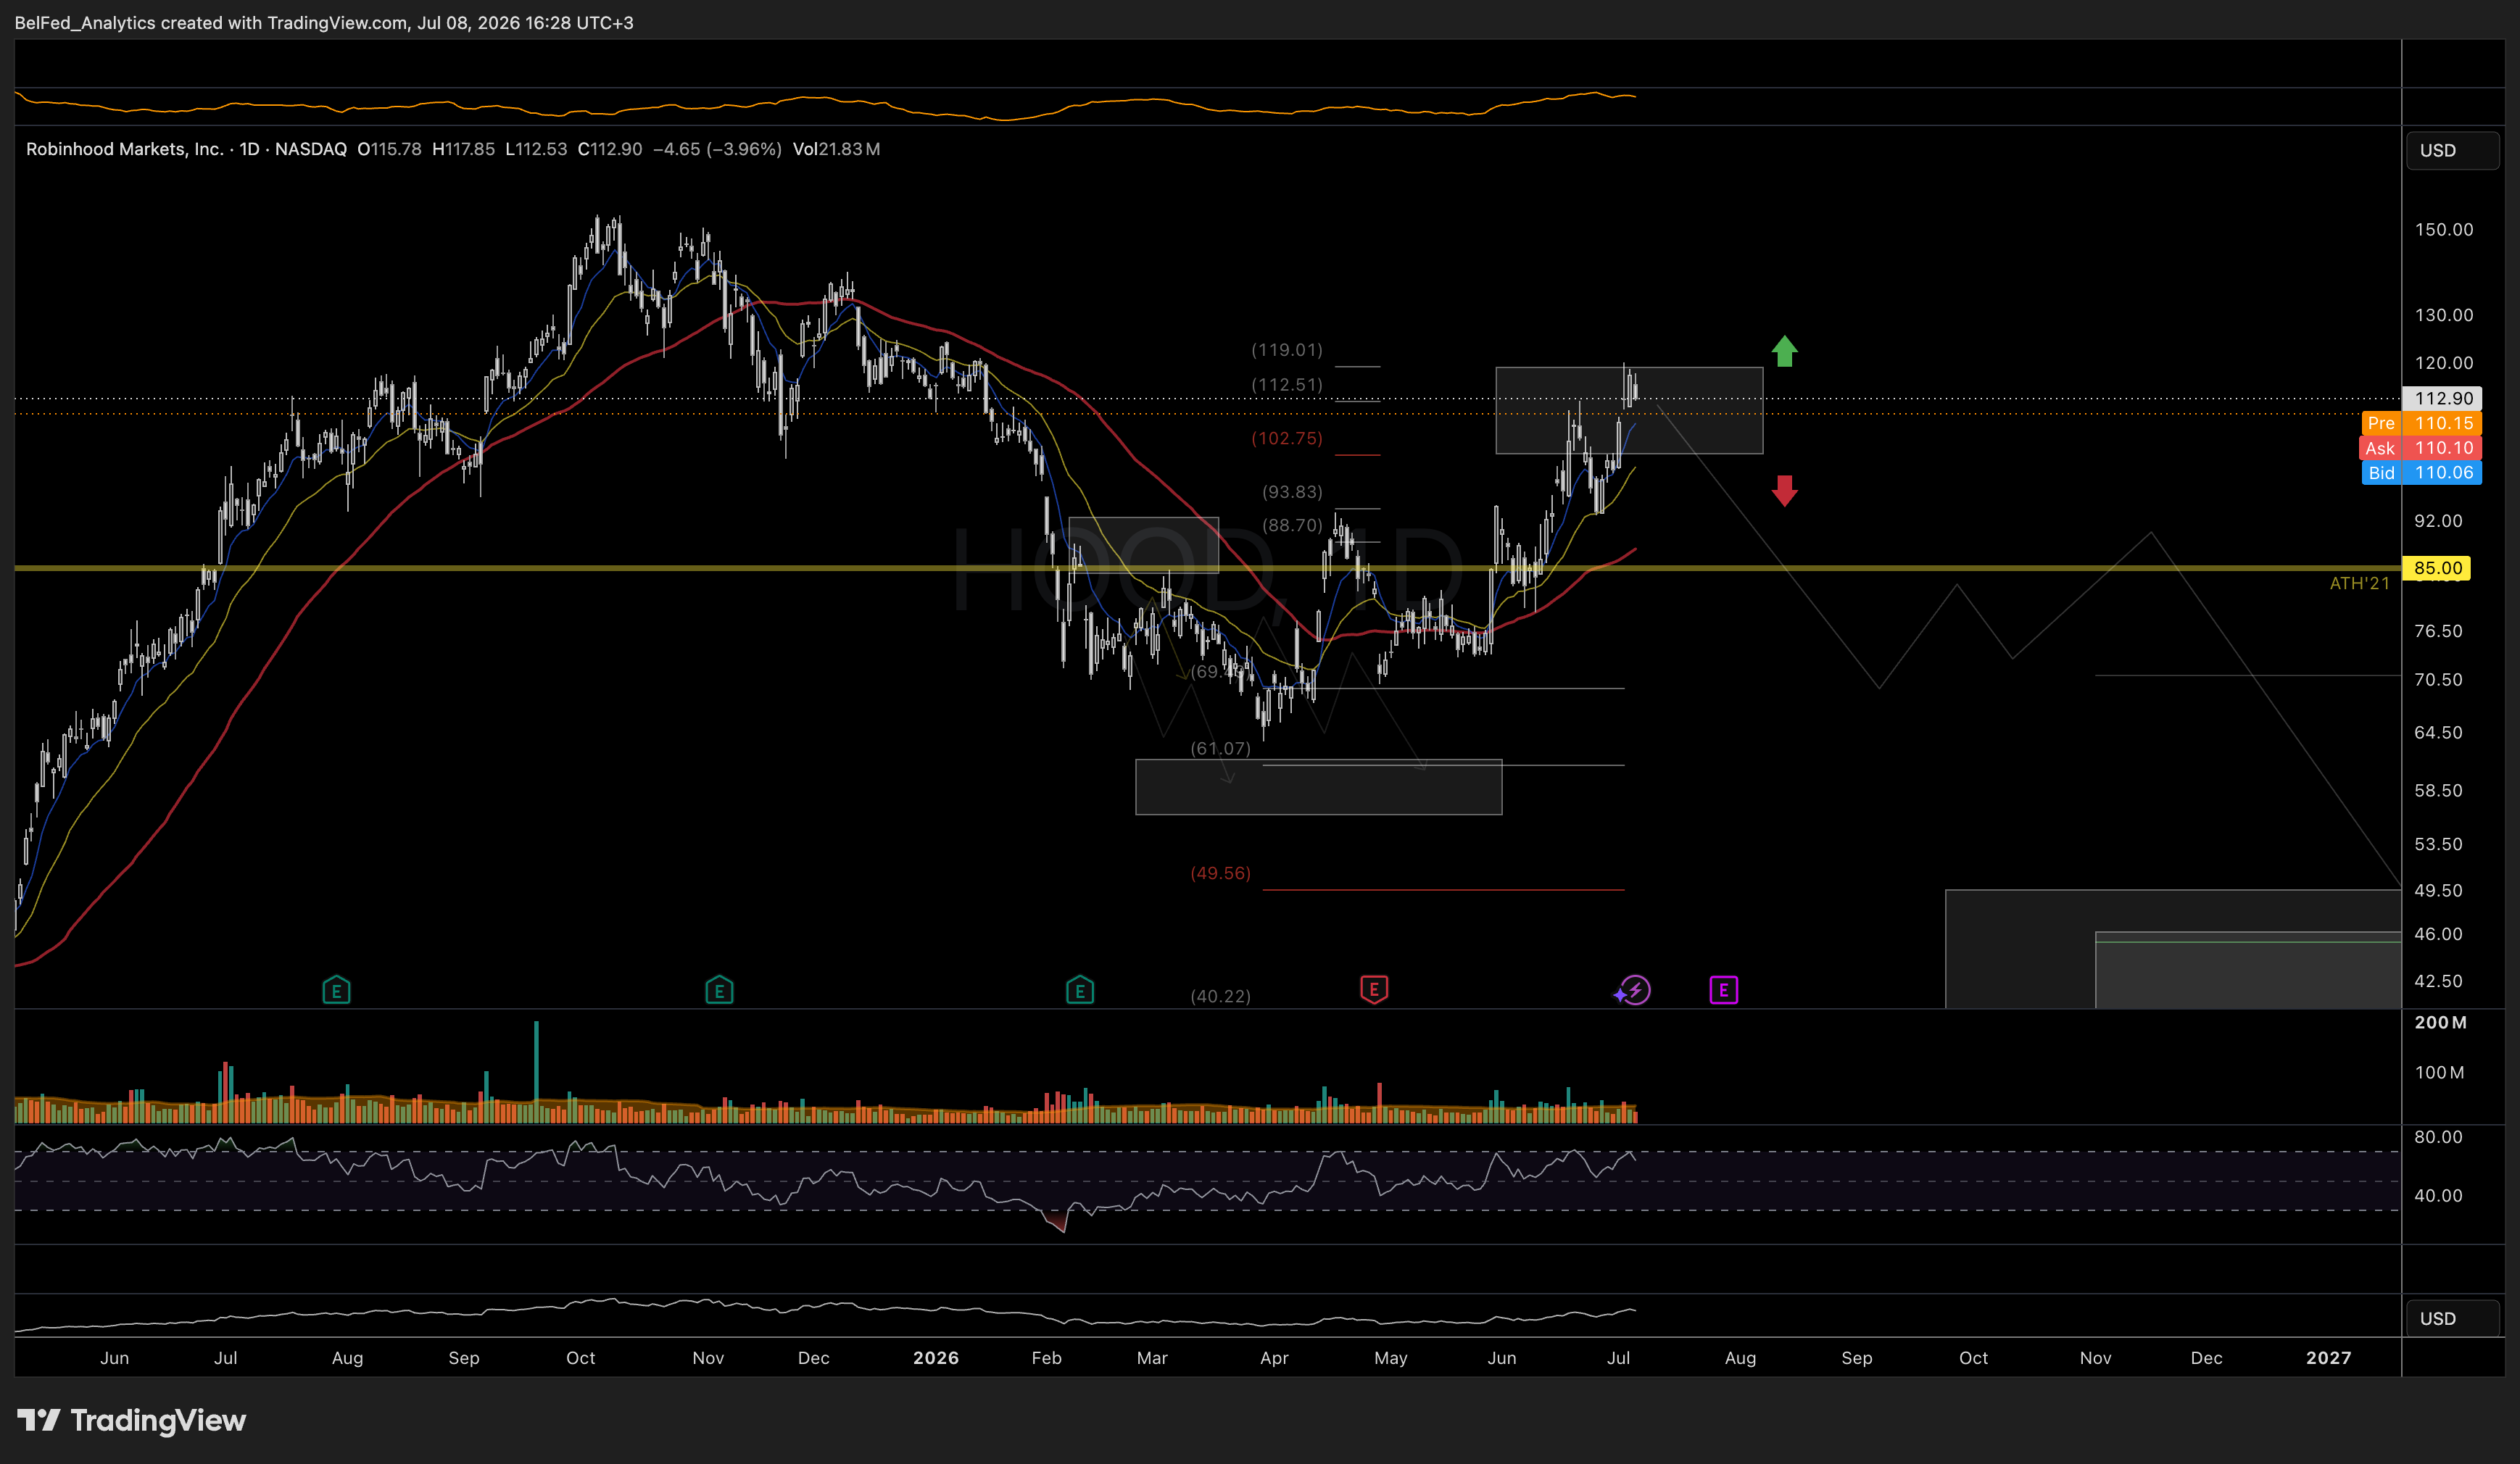Click the Mar label on time axis

point(1152,1358)
